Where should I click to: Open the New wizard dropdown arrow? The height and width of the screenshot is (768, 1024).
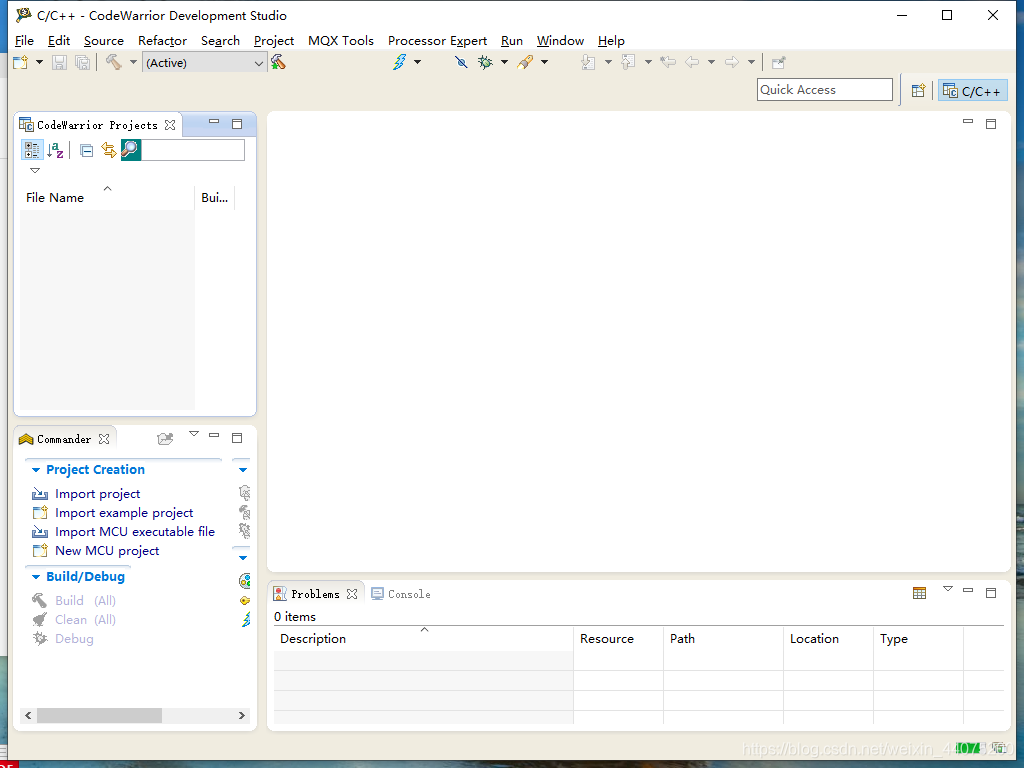(39, 63)
